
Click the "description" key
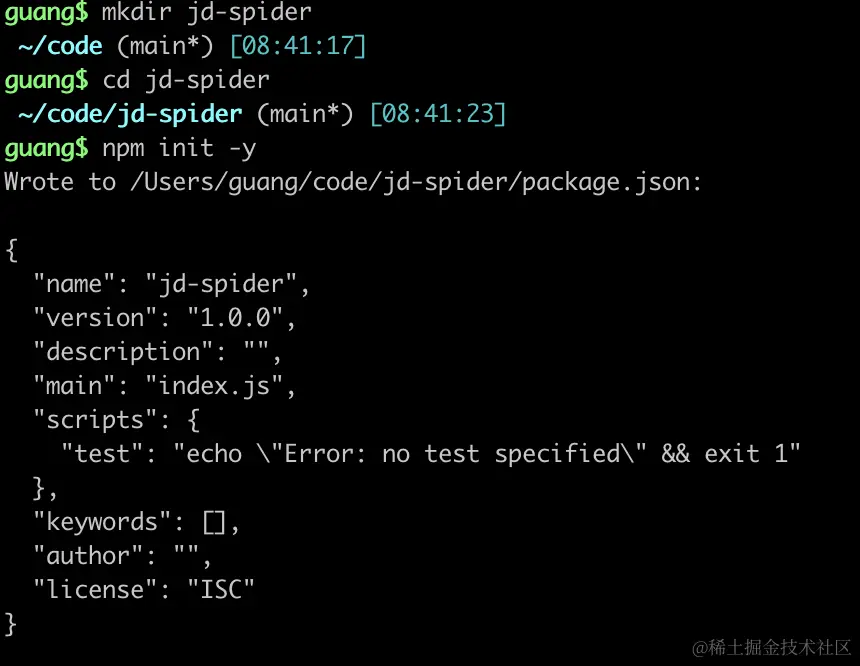click(123, 352)
